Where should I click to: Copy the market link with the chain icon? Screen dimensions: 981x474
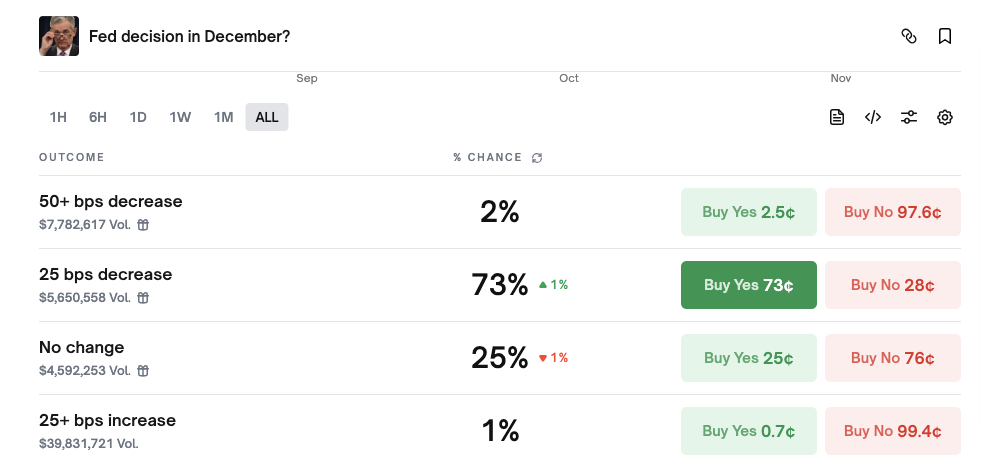(x=908, y=36)
